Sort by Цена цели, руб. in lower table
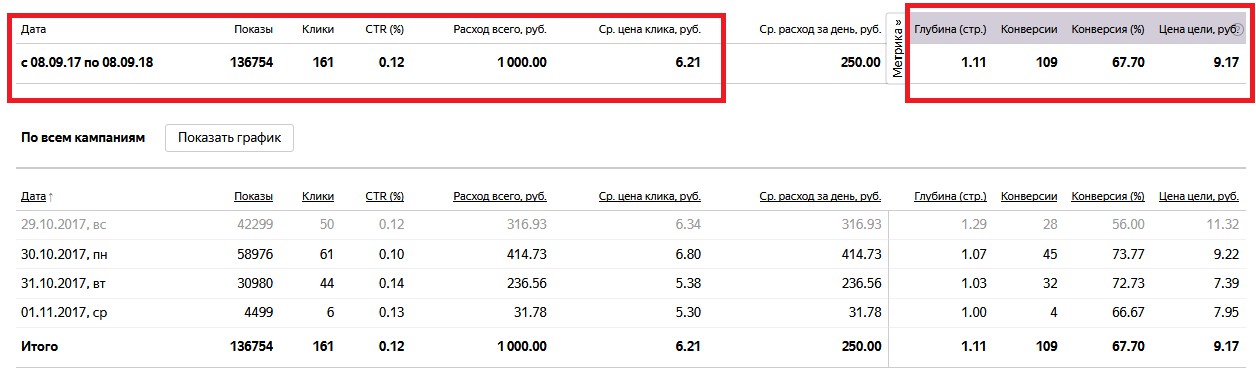1256x375 pixels. coord(1199,196)
